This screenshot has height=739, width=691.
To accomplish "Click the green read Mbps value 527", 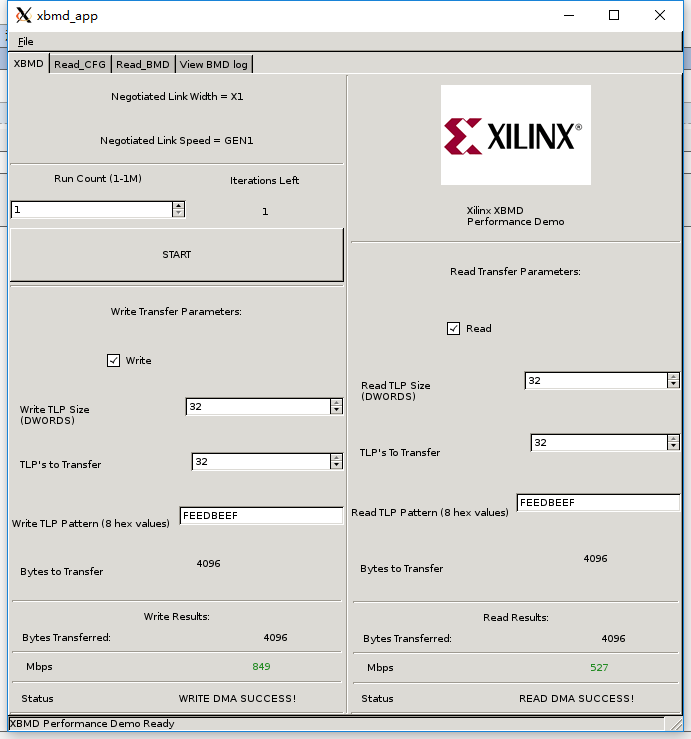I will point(599,667).
